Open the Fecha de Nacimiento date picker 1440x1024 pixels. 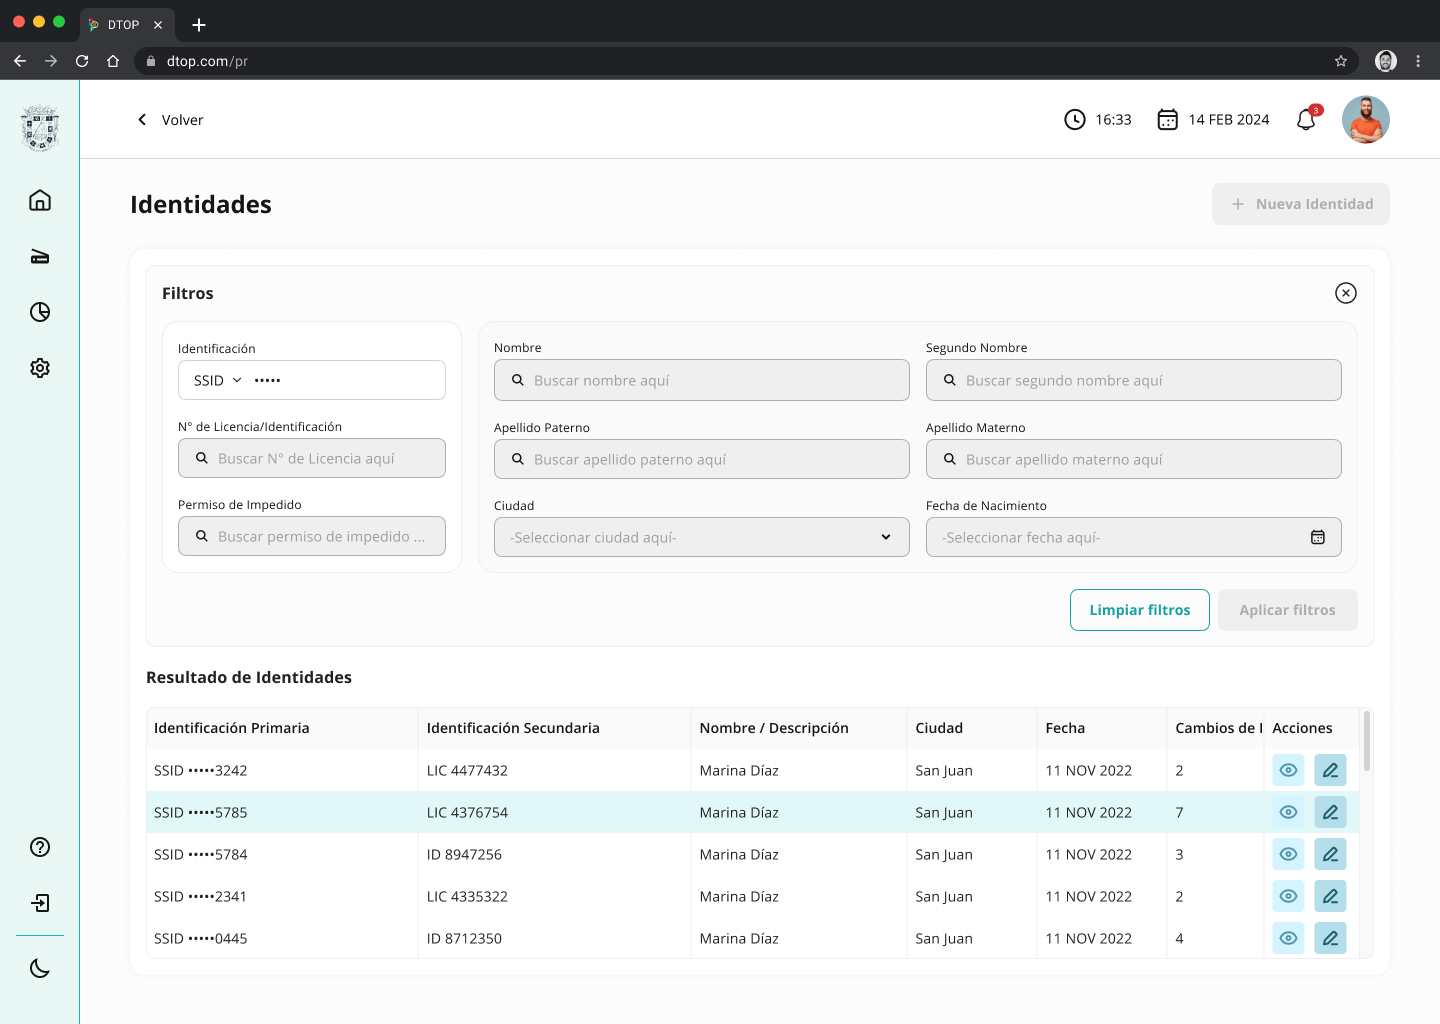[x=1317, y=537]
